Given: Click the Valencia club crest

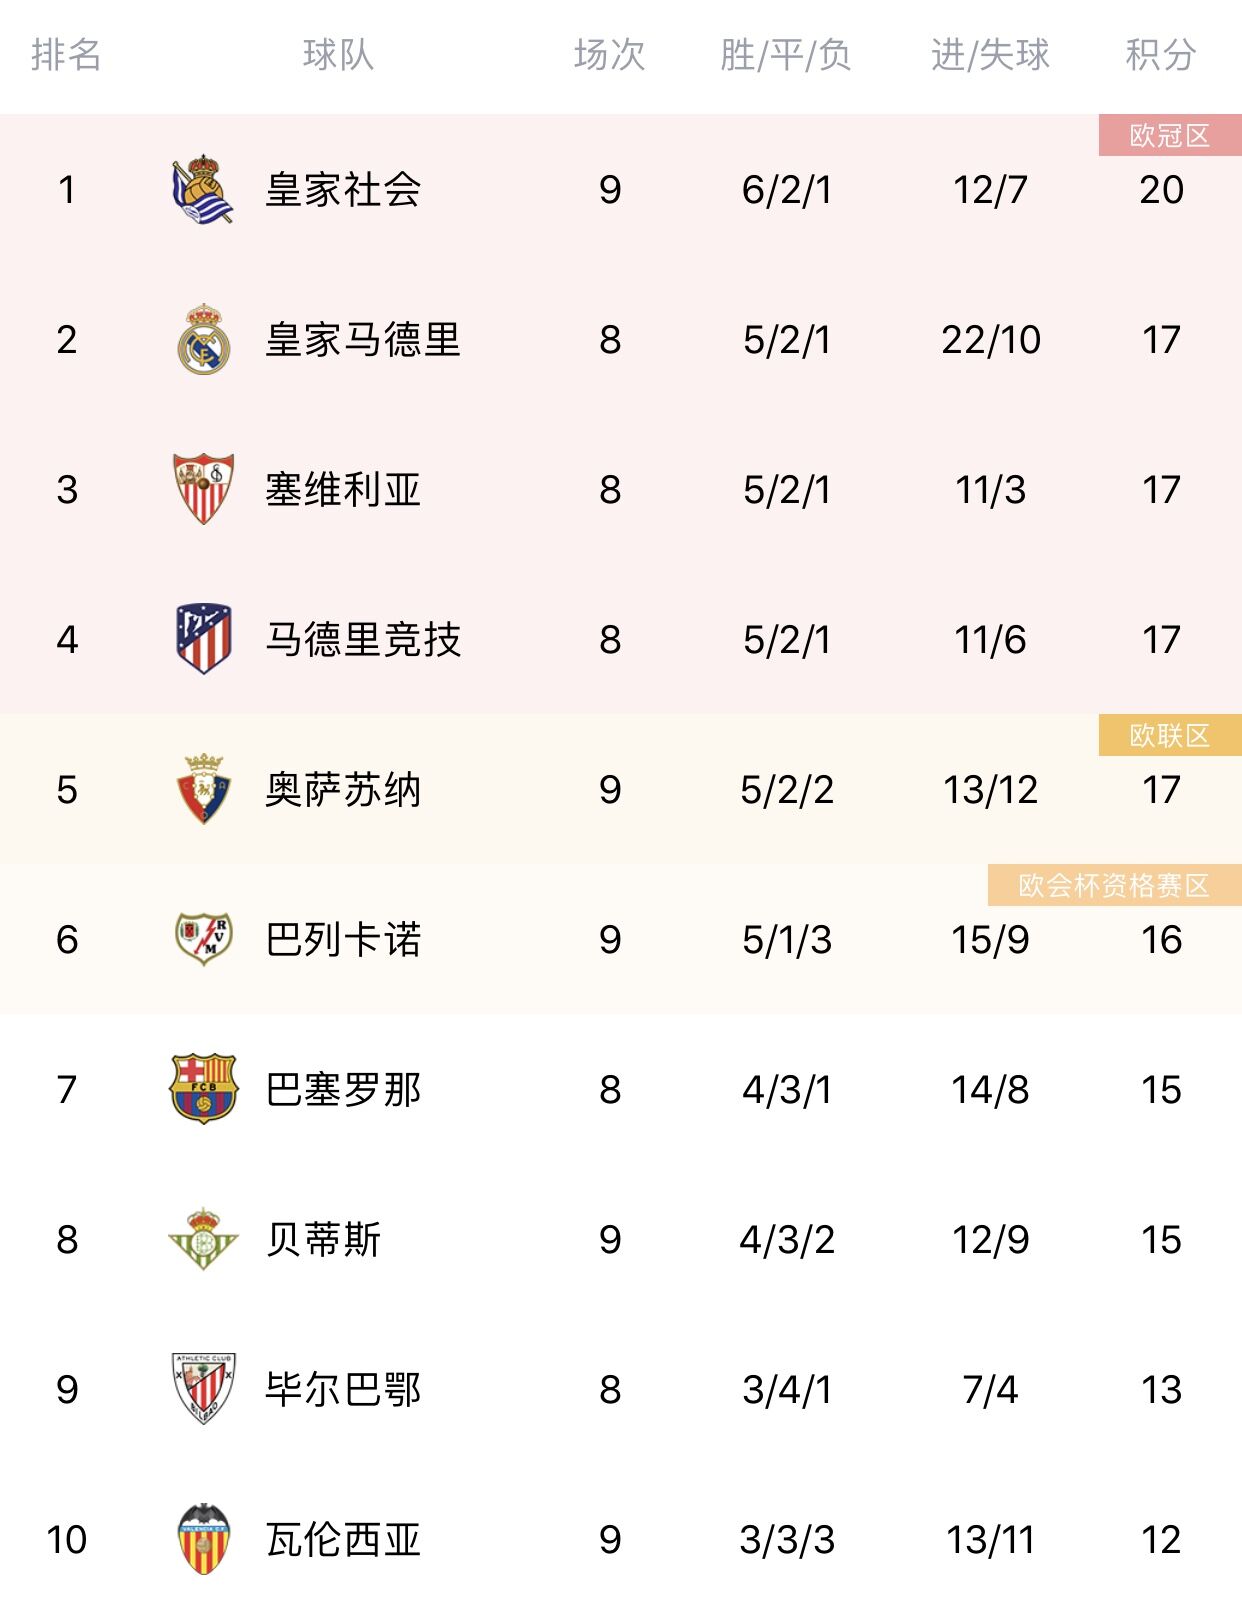Looking at the screenshot, I should click(x=204, y=1539).
